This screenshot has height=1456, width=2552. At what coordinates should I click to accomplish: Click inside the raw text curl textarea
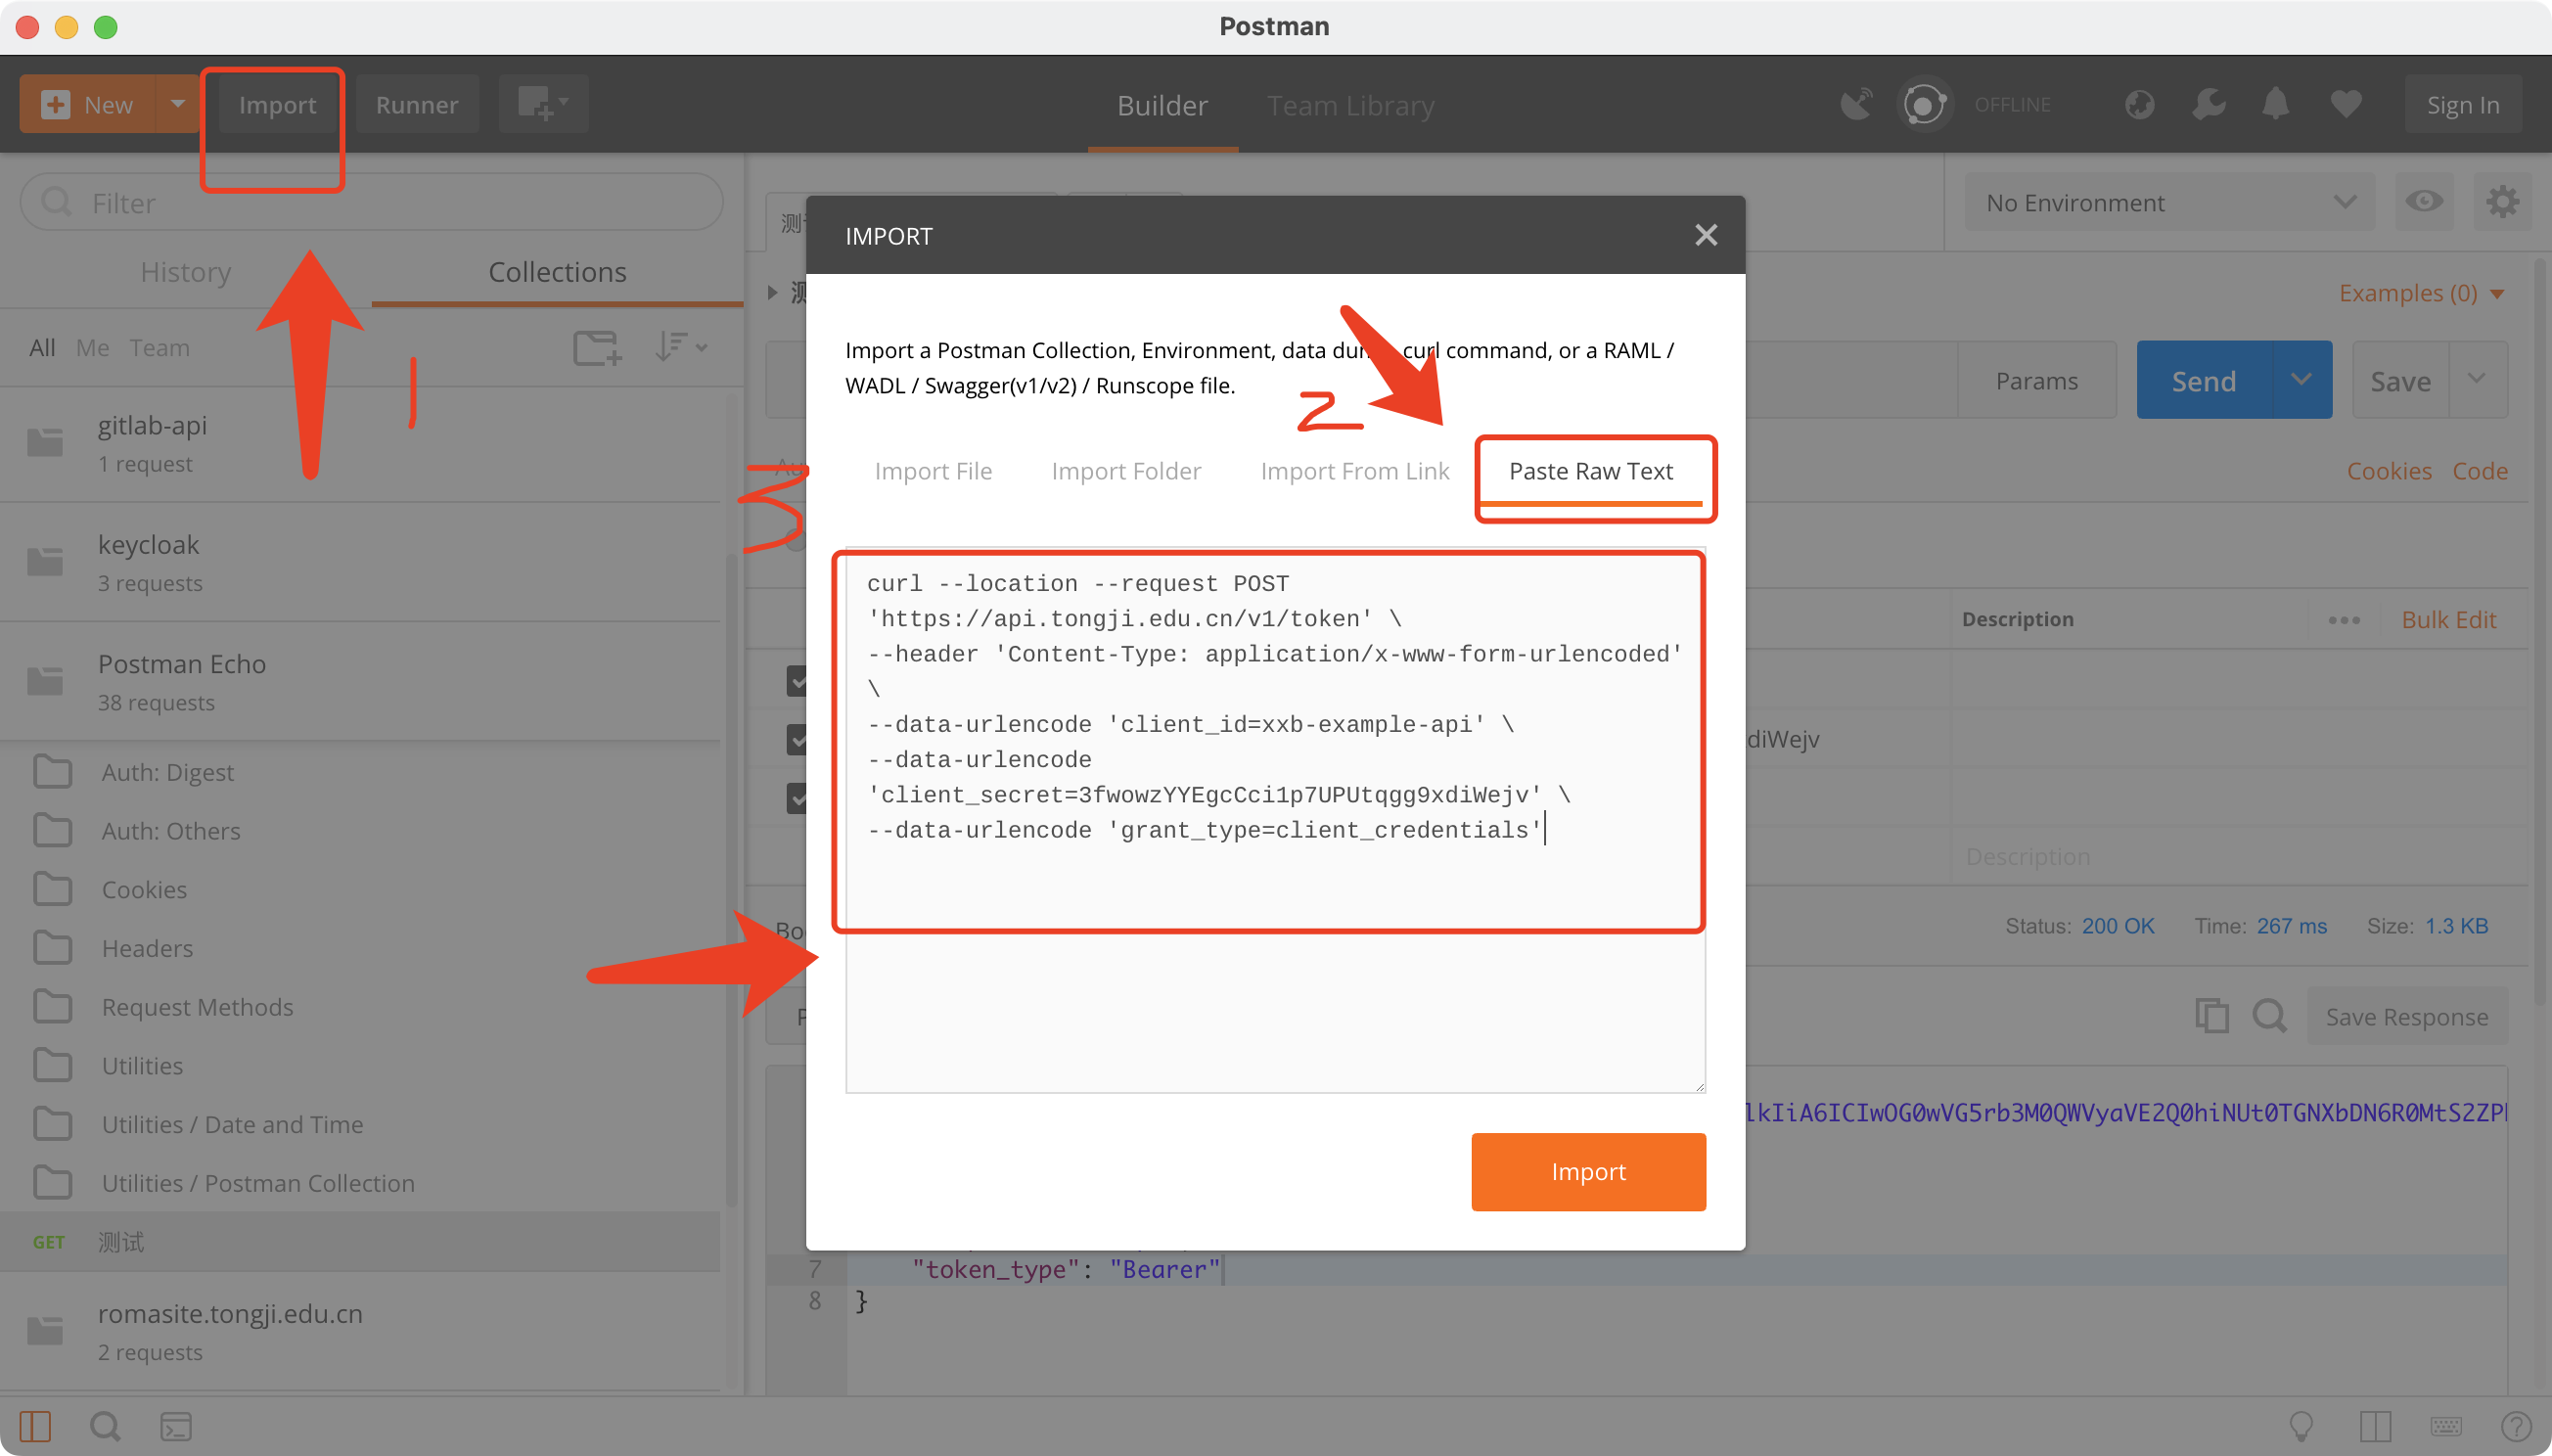(x=1275, y=820)
